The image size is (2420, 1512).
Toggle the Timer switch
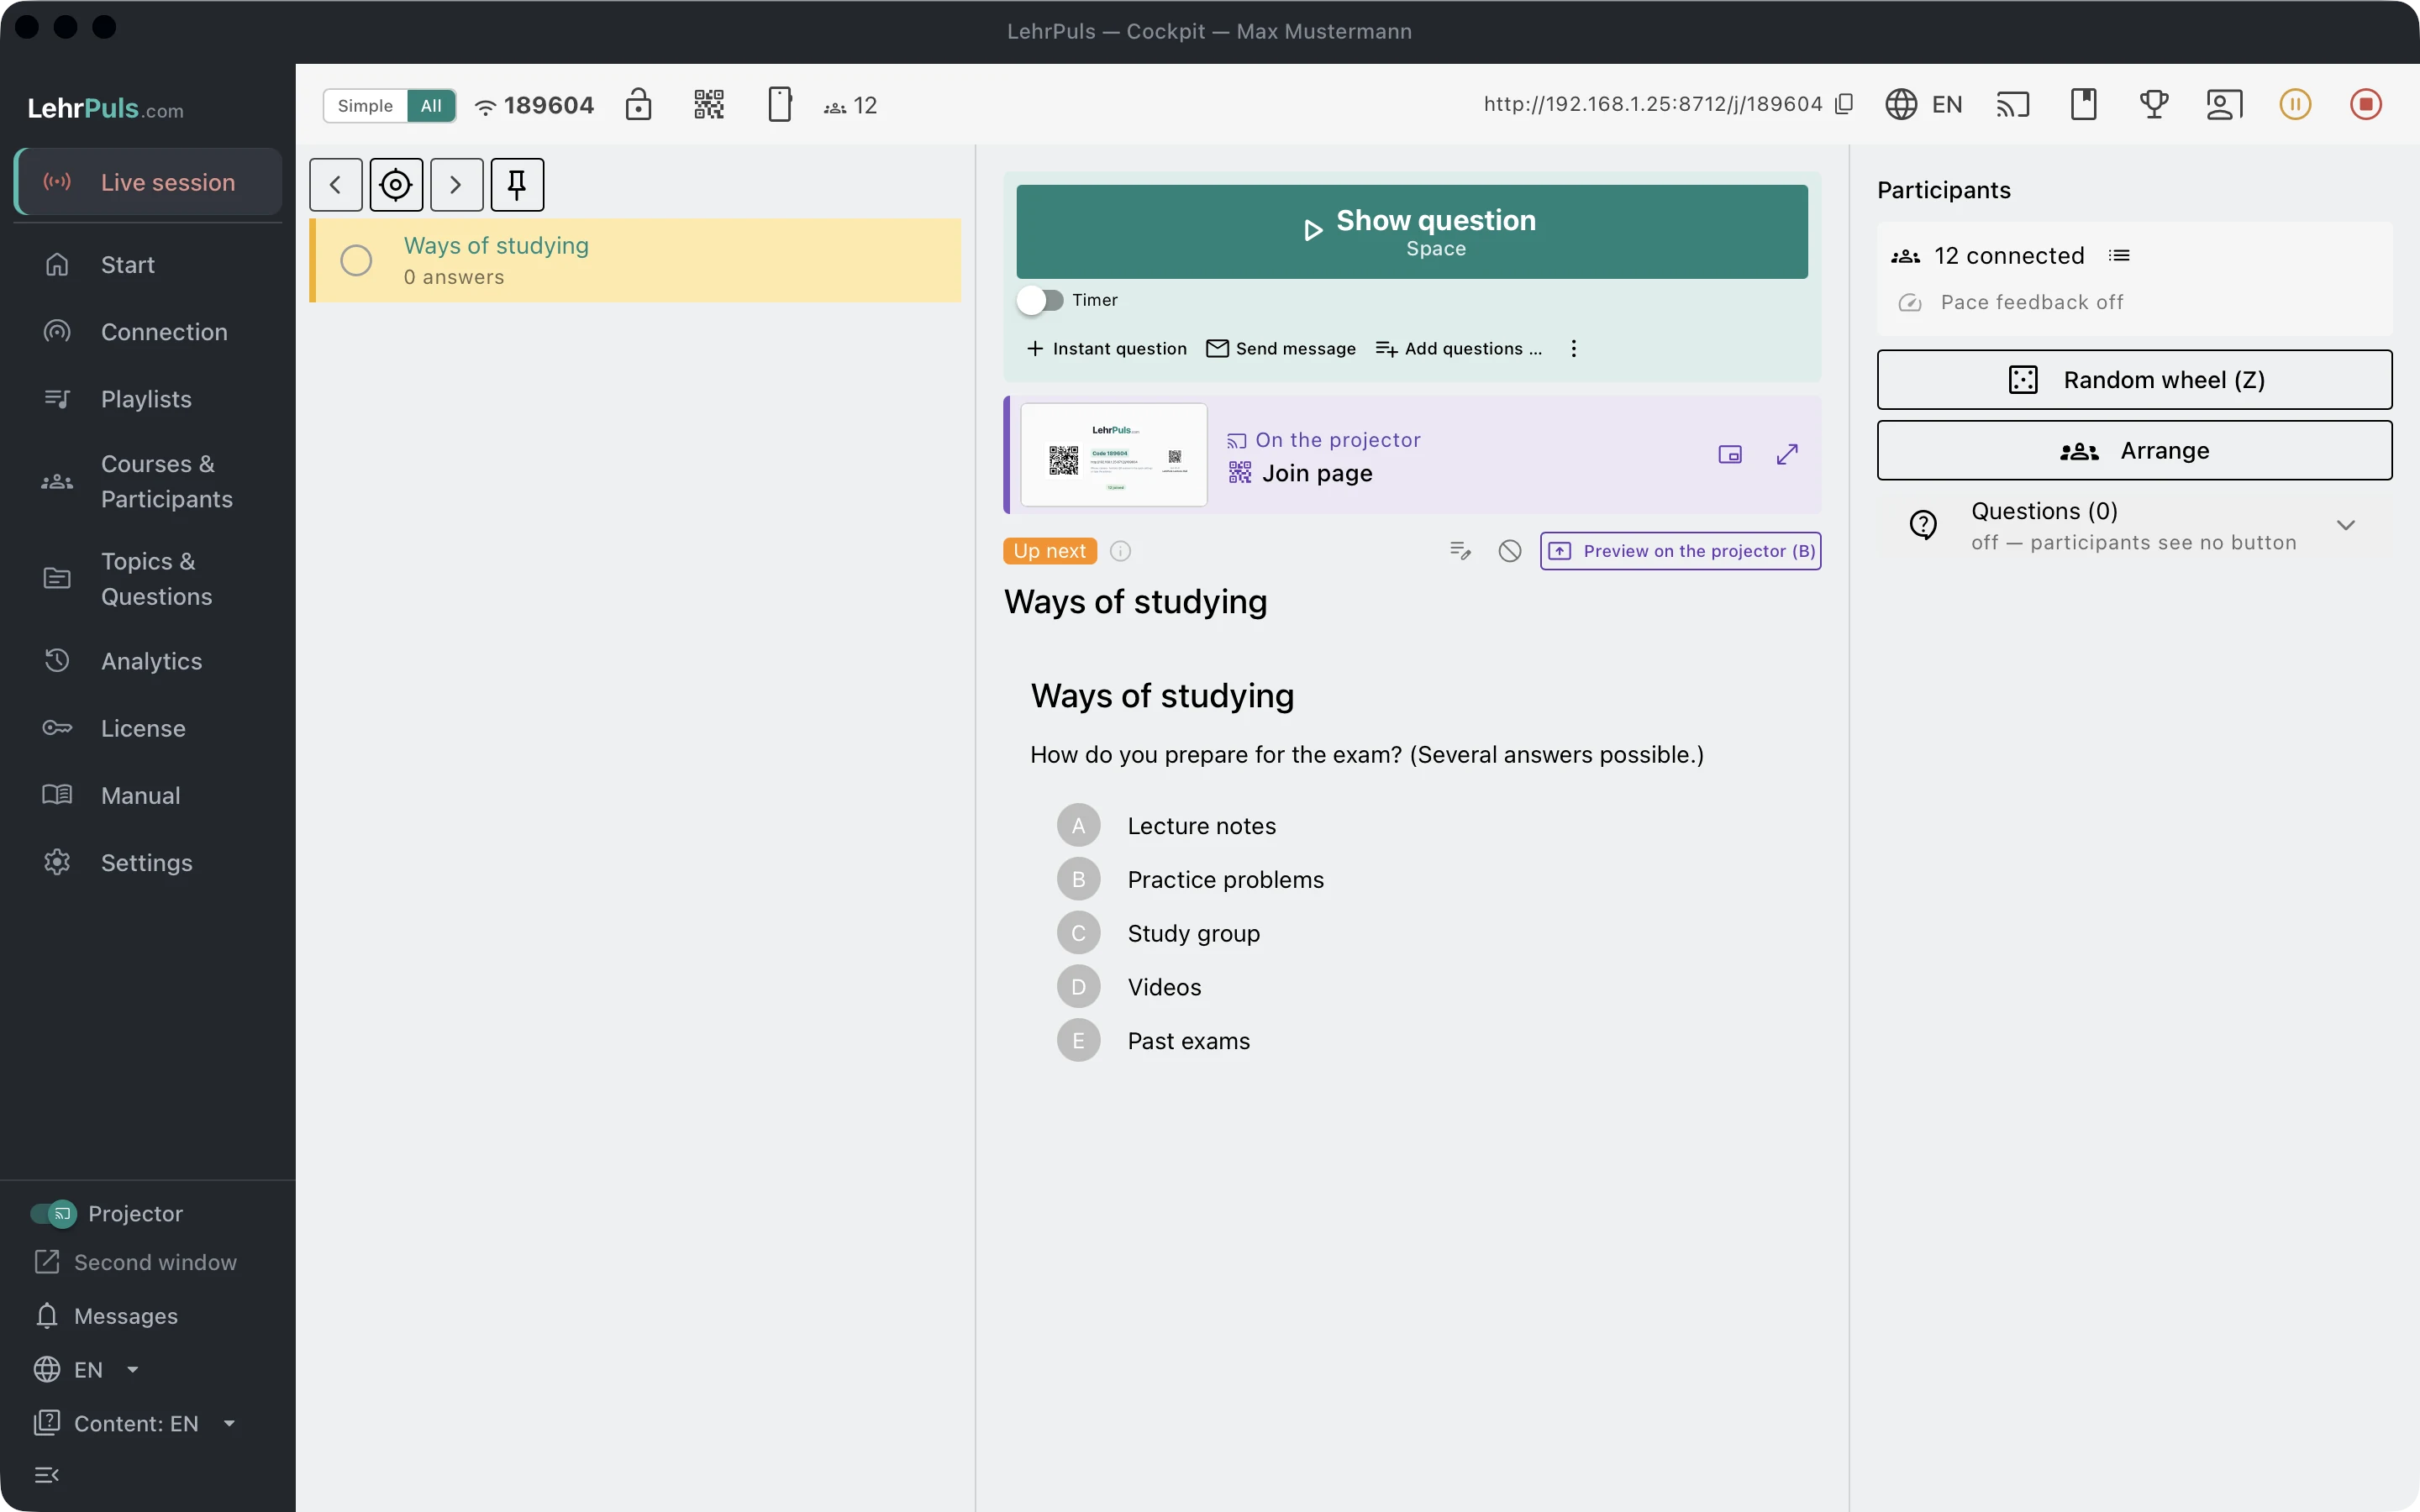1040,300
